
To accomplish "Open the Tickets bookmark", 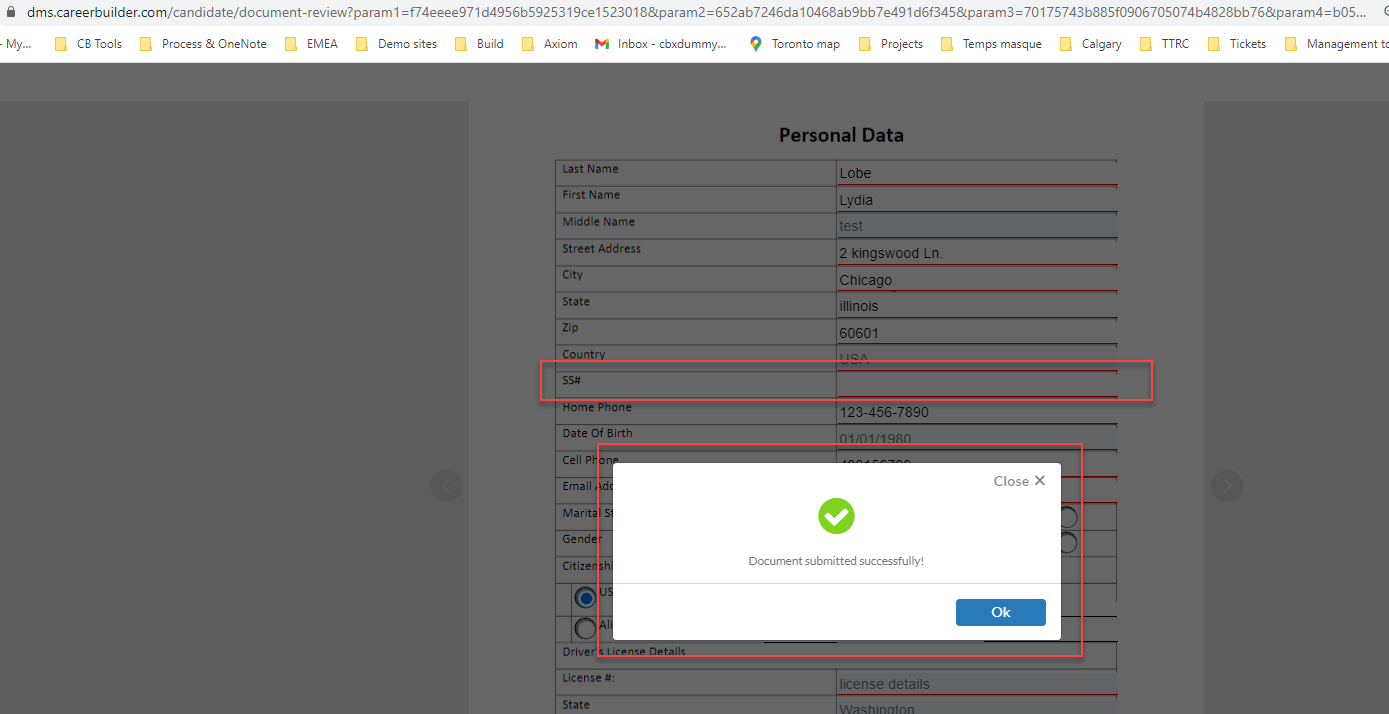I will 1241,43.
